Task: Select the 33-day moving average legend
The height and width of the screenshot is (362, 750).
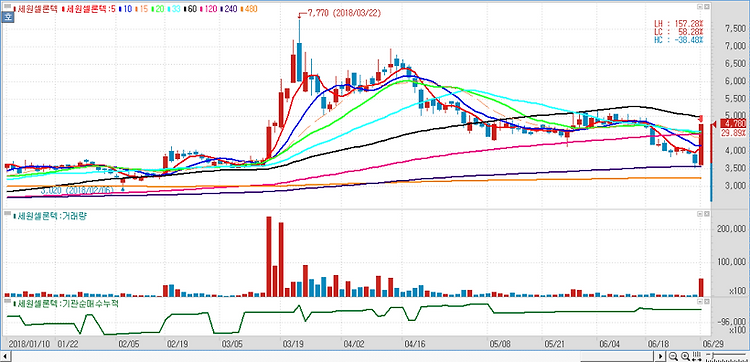Action: click(x=174, y=9)
